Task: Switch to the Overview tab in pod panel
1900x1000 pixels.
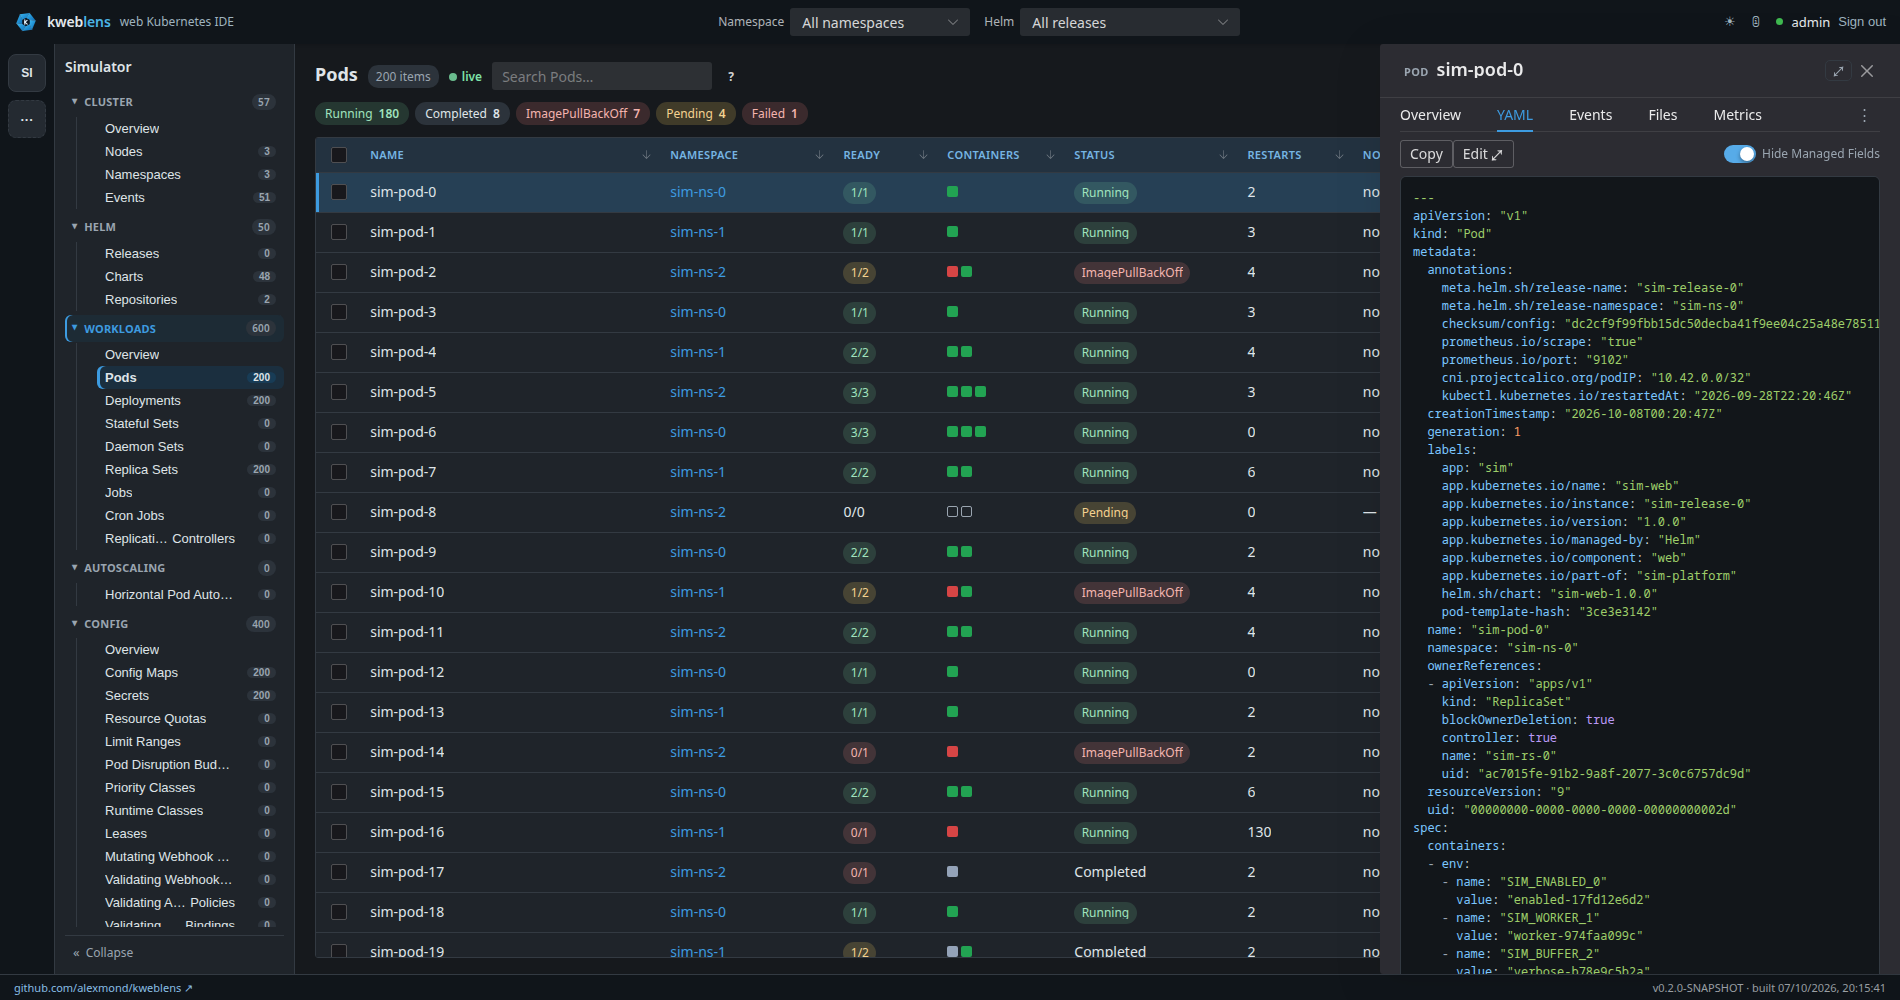Action: coord(1430,116)
